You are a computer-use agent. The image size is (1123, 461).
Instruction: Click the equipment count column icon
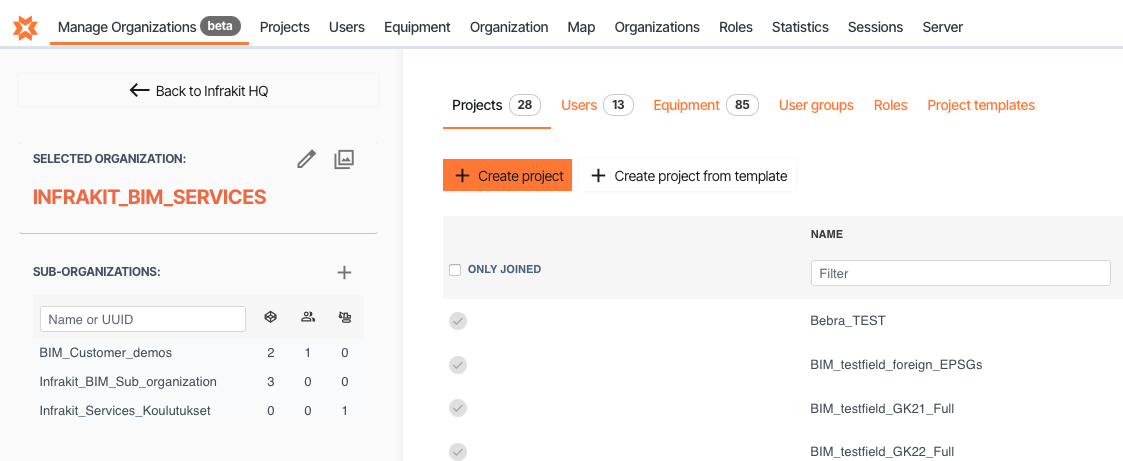[x=345, y=318]
